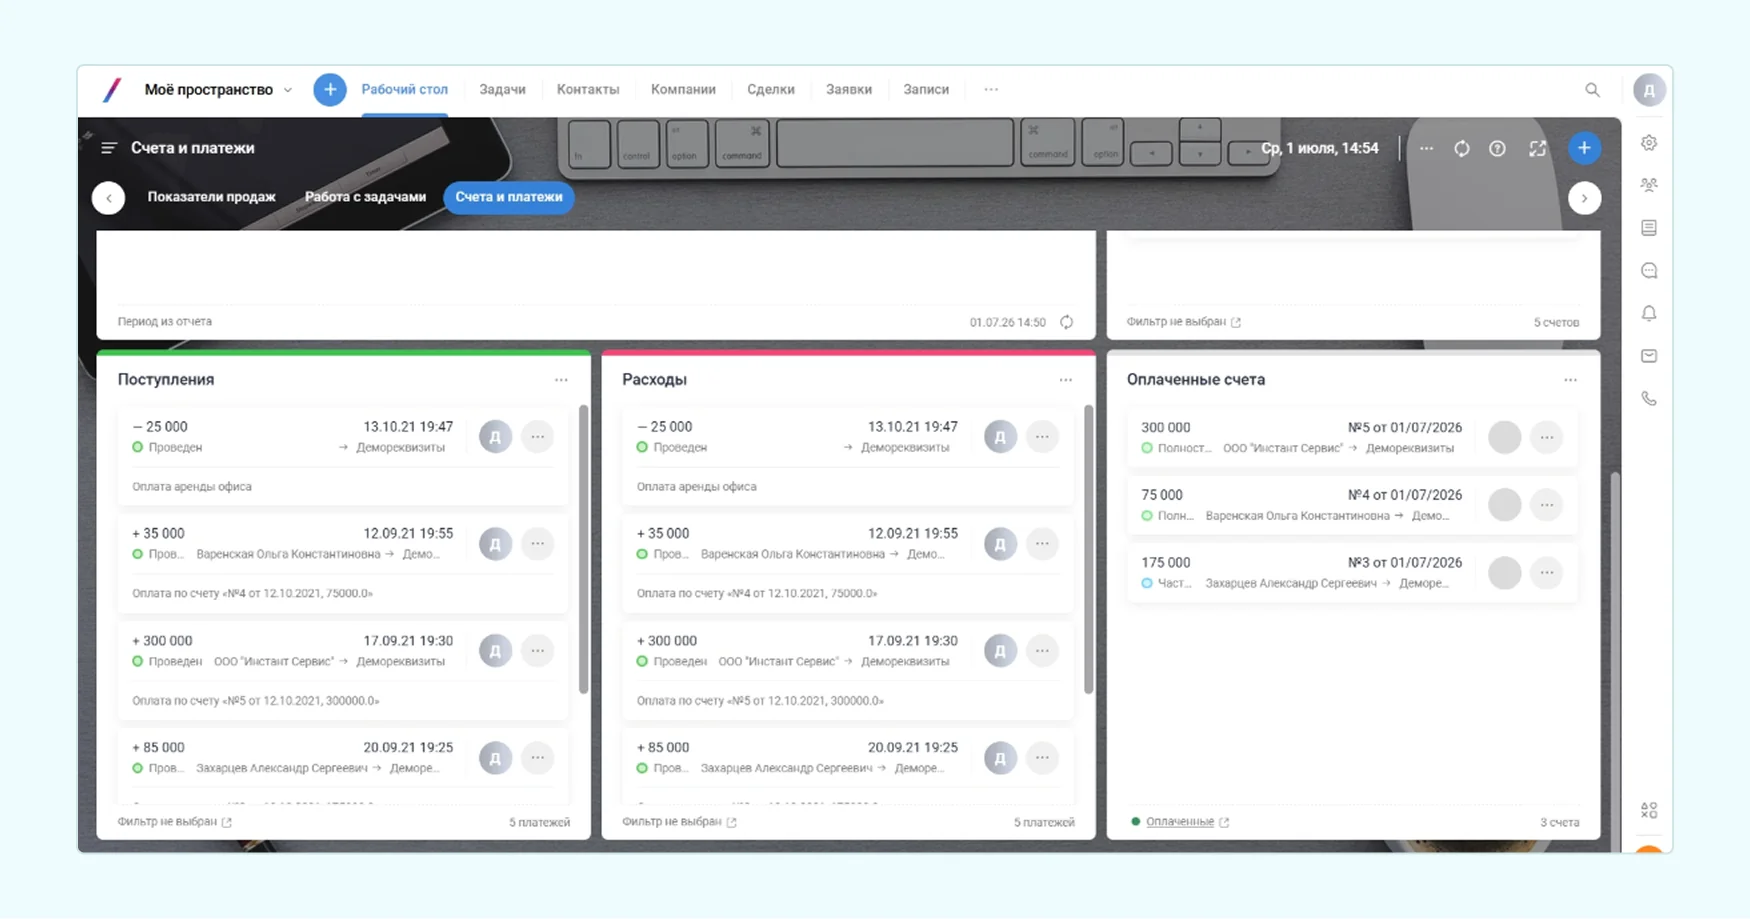Open the phone icon in right sidebar

tap(1649, 399)
